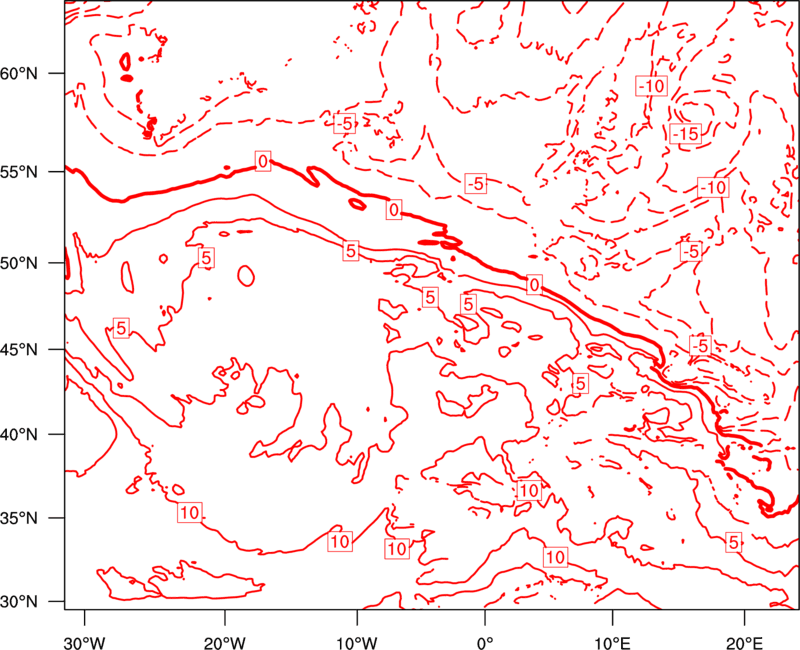Click the 40°N latitude axis label
The image size is (800, 650).
[19, 434]
